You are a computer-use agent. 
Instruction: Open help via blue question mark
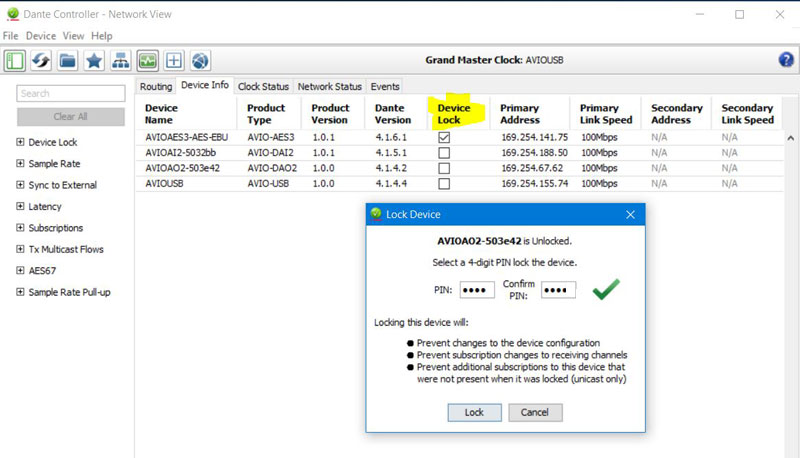point(786,60)
